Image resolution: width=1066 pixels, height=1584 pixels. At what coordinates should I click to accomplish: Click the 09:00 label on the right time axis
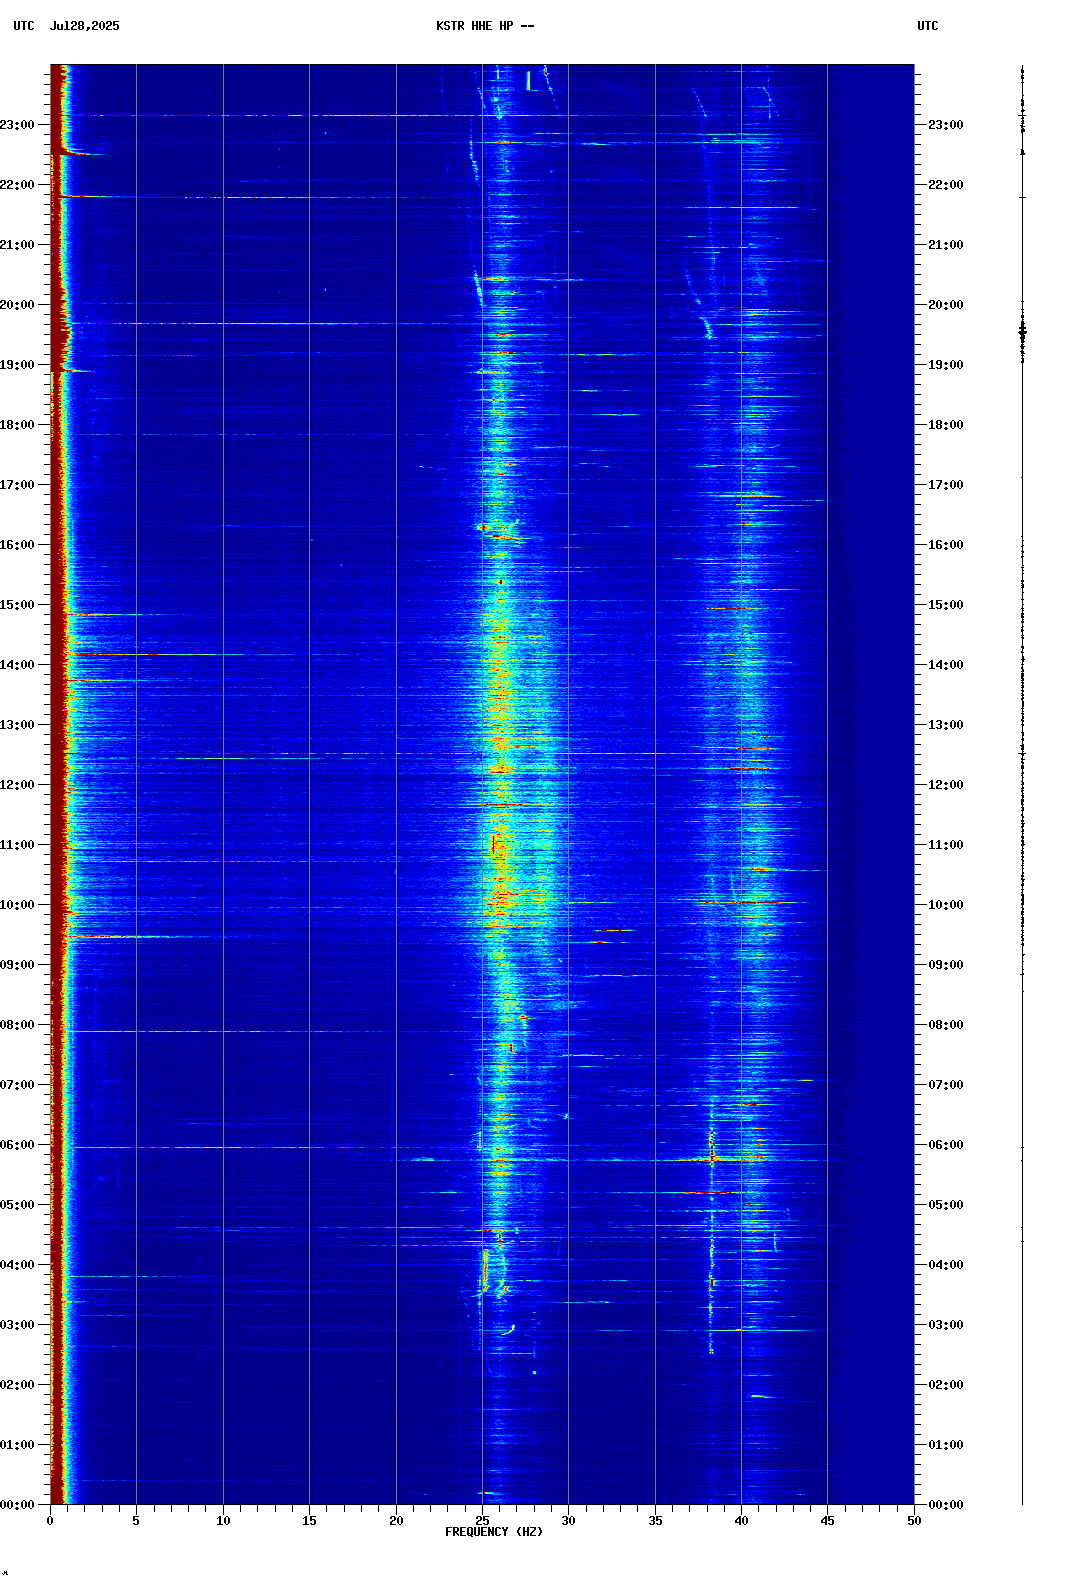pos(946,965)
